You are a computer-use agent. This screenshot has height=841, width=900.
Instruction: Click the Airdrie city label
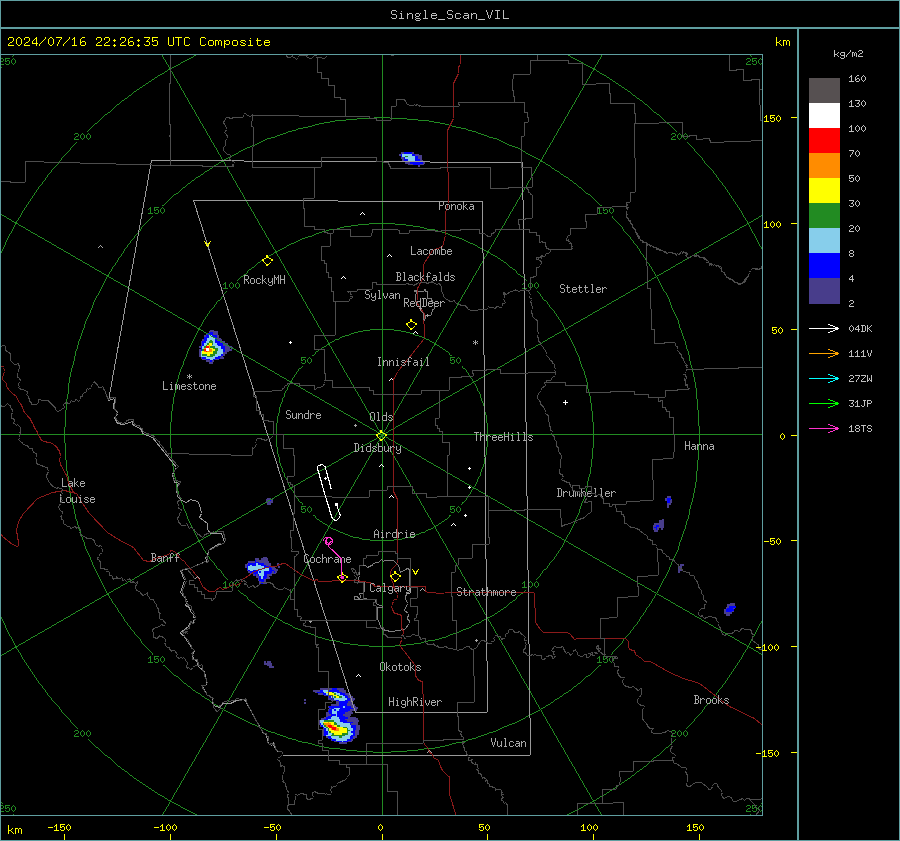[x=394, y=534]
